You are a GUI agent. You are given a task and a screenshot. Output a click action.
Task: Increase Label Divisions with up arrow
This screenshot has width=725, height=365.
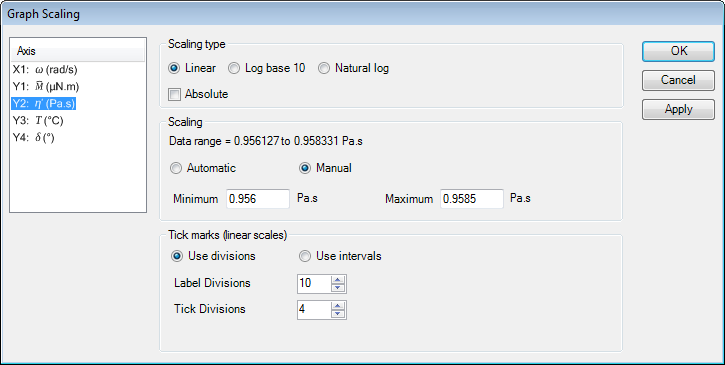click(x=338, y=279)
